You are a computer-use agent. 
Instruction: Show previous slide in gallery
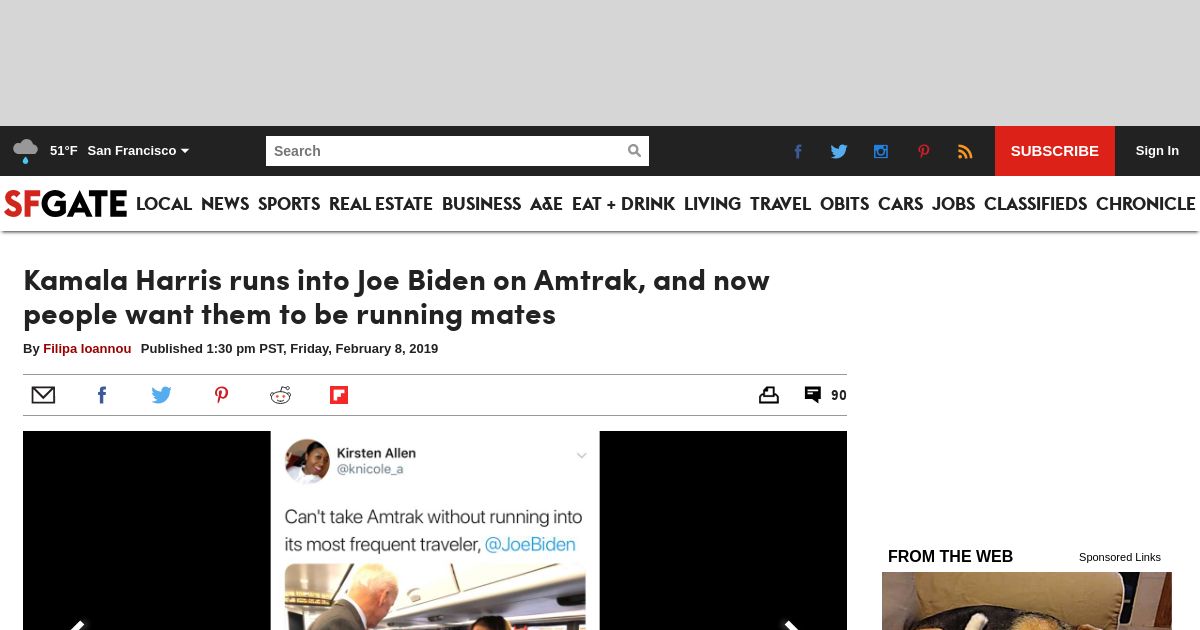pos(76,625)
